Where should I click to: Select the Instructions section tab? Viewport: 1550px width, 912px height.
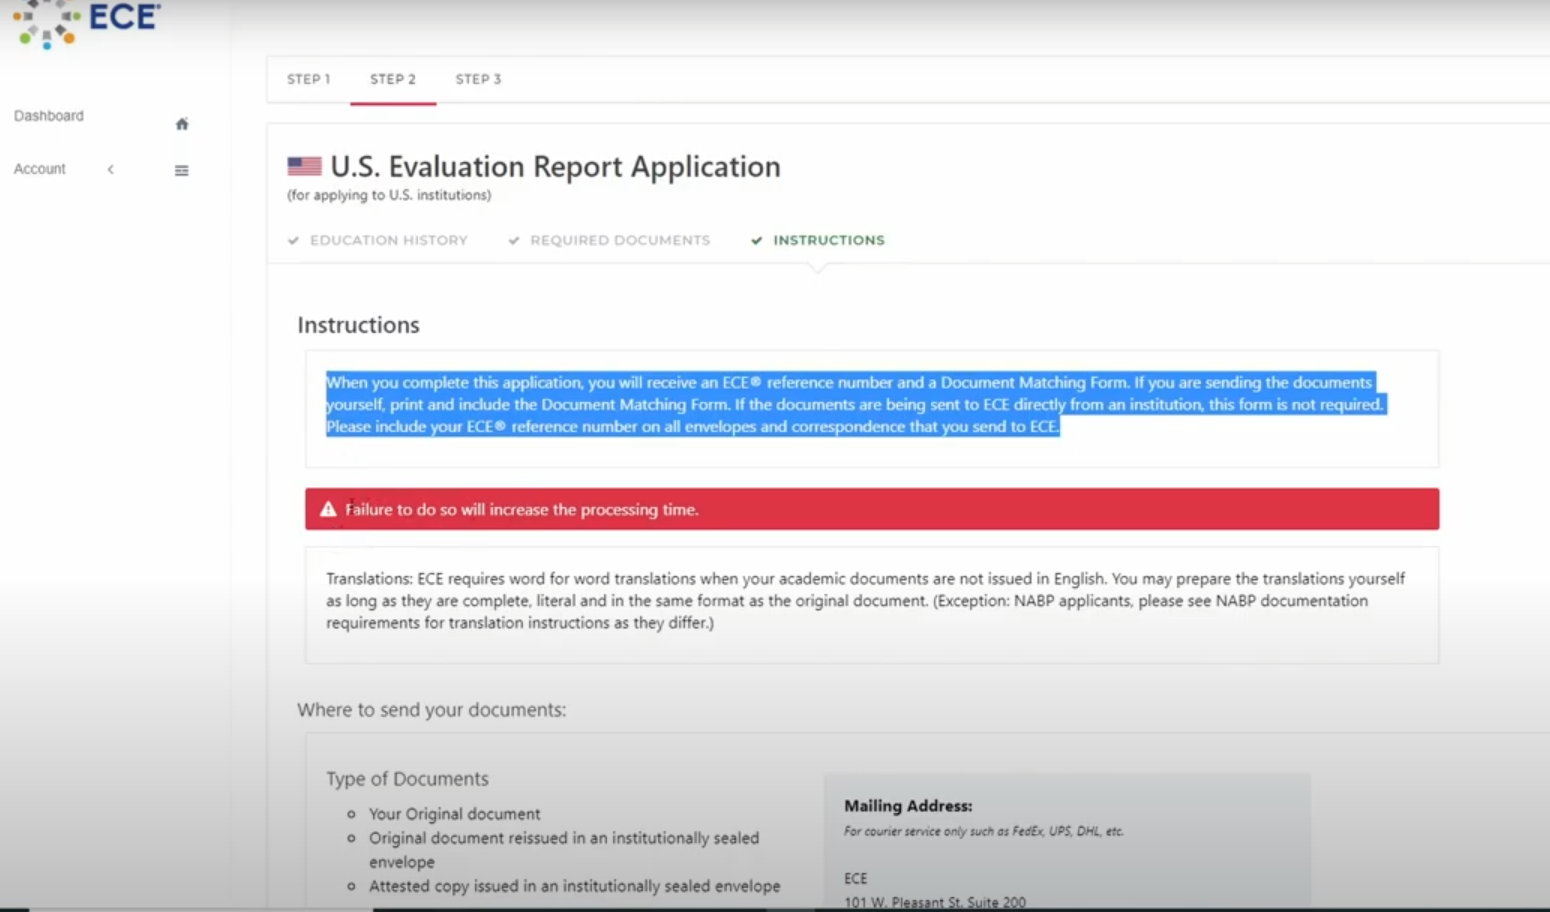pyautogui.click(x=829, y=240)
